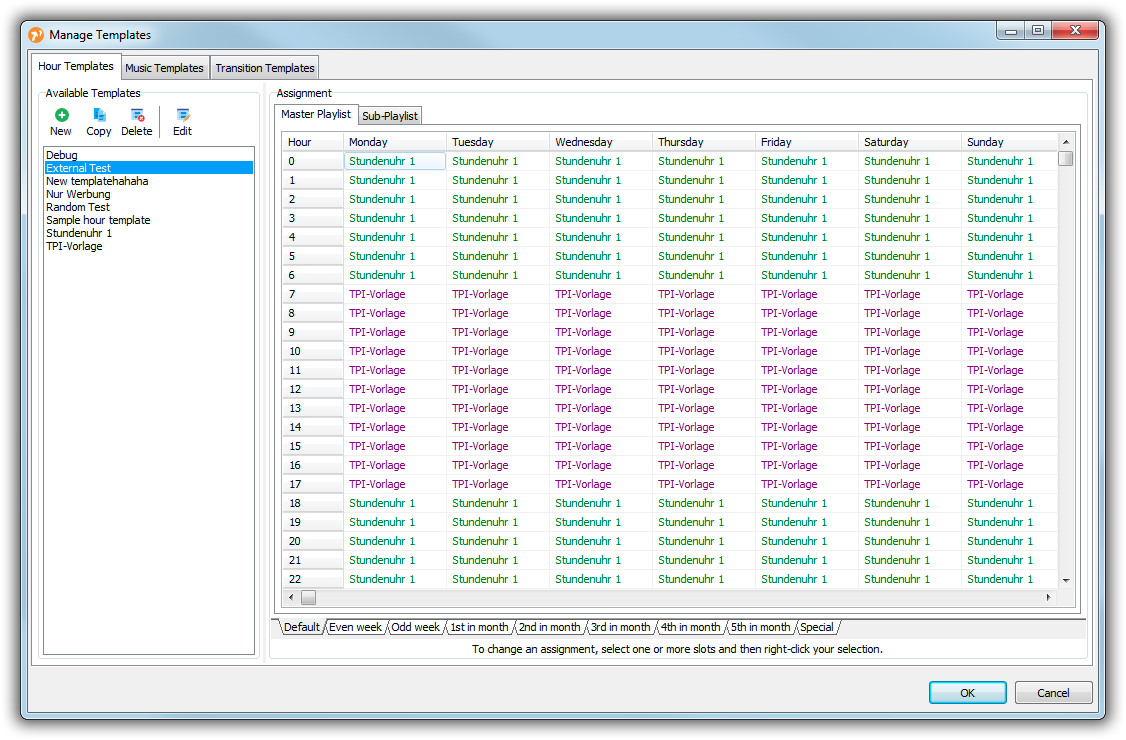This screenshot has height=740, width=1126.
Task: Open the Transition Templates tab
Action: [x=265, y=68]
